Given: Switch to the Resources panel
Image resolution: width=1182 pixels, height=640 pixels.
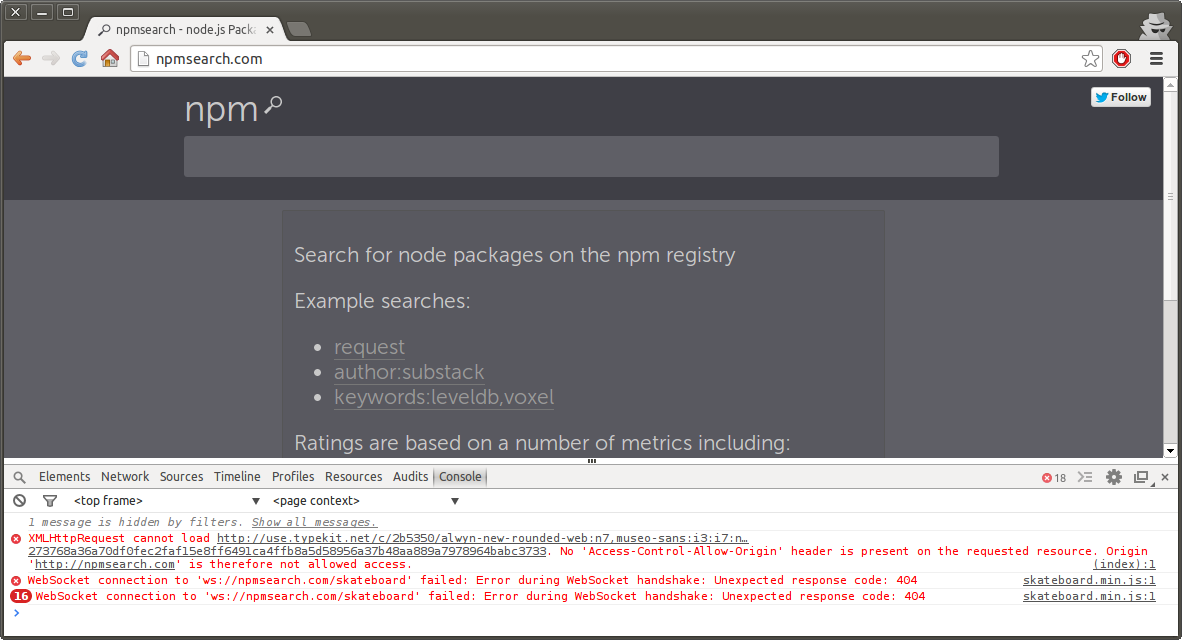Looking at the screenshot, I should pos(354,476).
